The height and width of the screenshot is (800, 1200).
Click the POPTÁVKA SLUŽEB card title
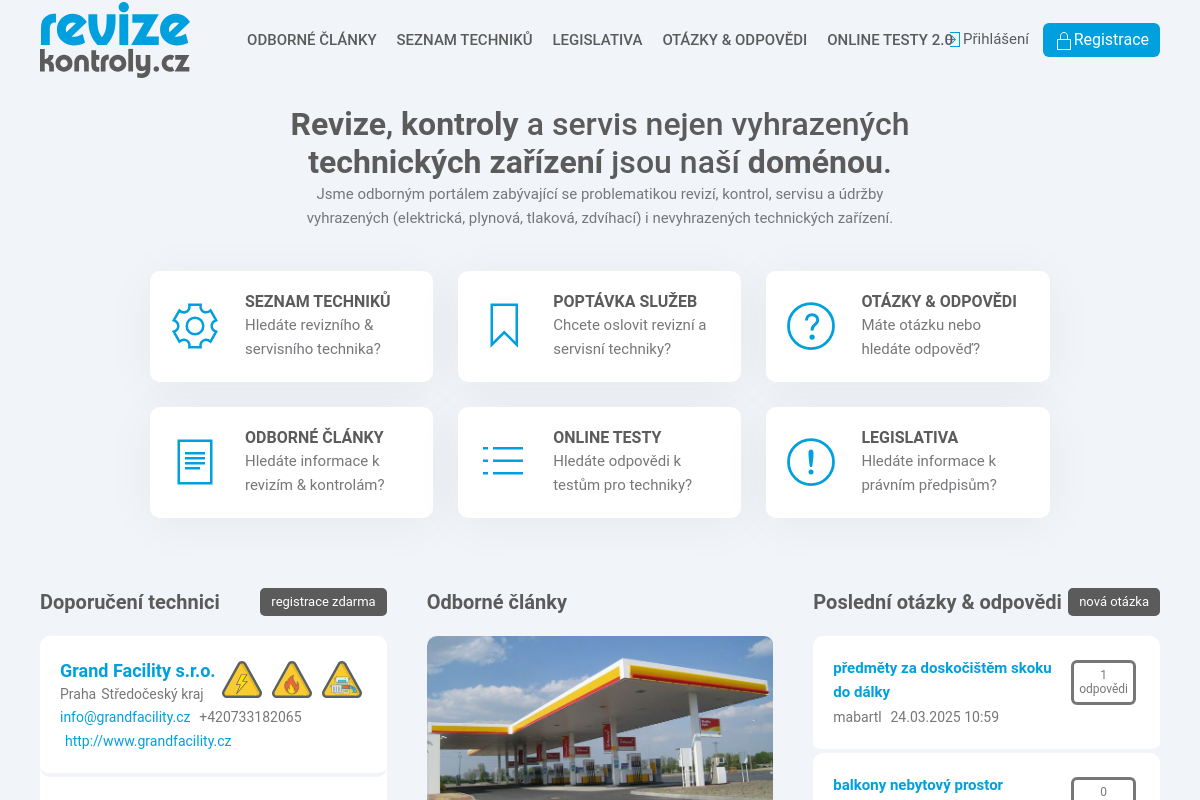click(625, 301)
